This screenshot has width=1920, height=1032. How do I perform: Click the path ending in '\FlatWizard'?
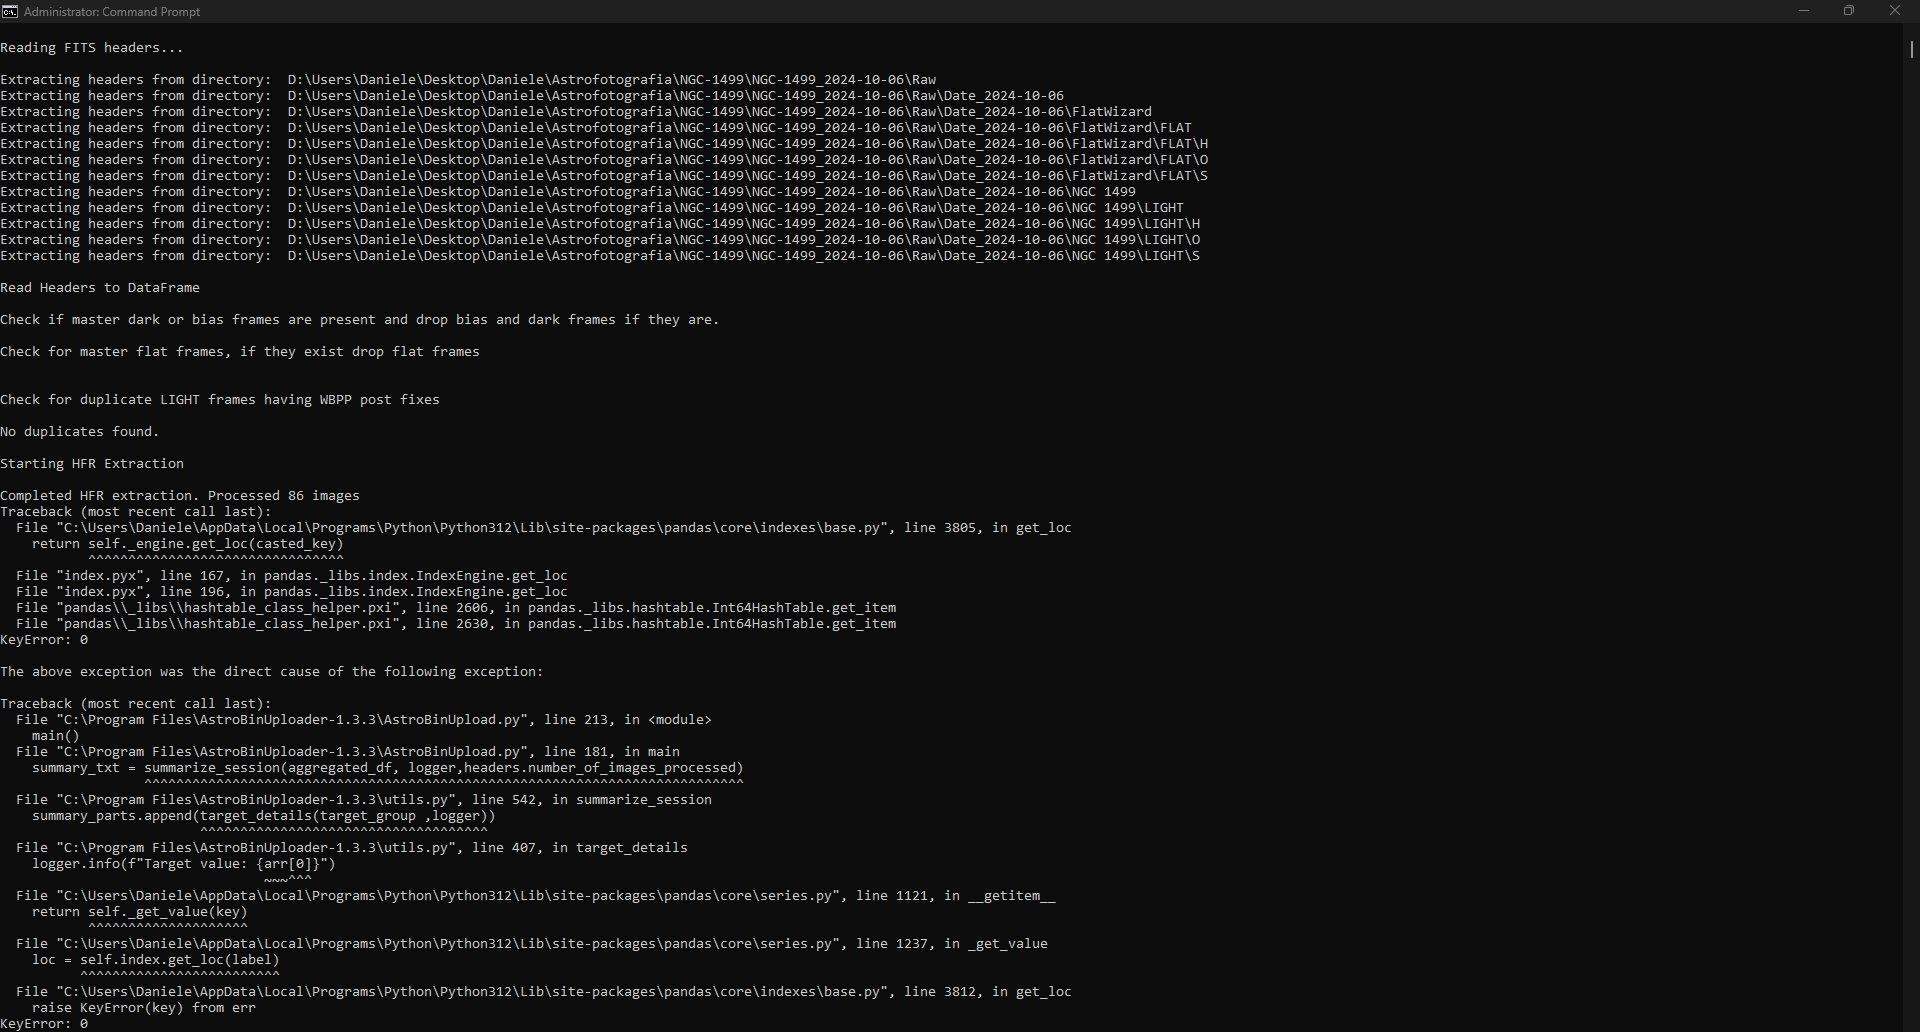[x=720, y=112]
